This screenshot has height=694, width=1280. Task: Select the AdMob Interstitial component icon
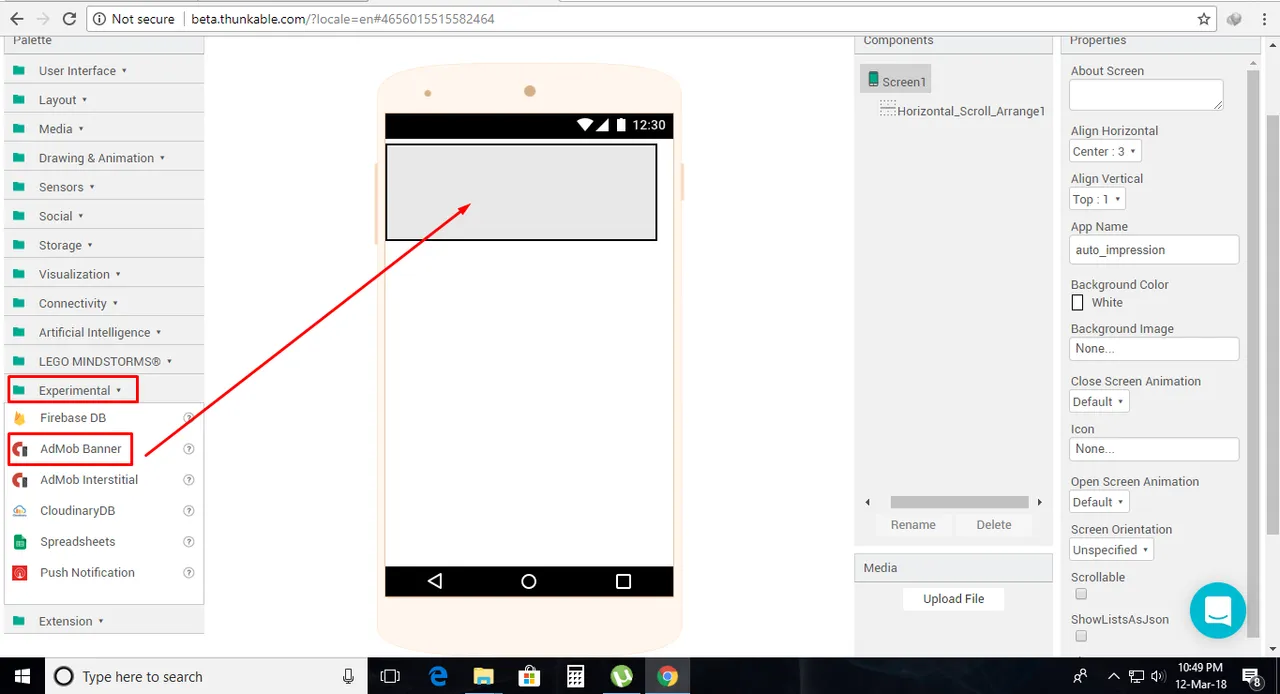[19, 480]
